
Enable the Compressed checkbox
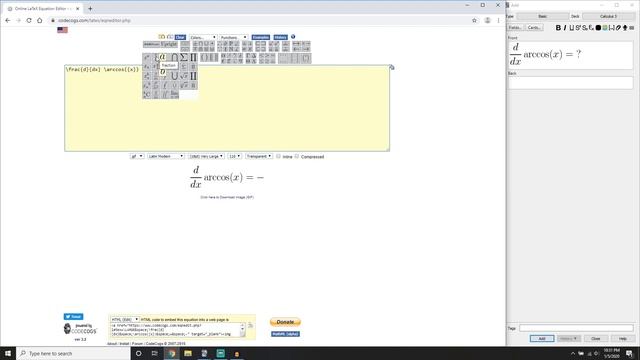(297, 156)
